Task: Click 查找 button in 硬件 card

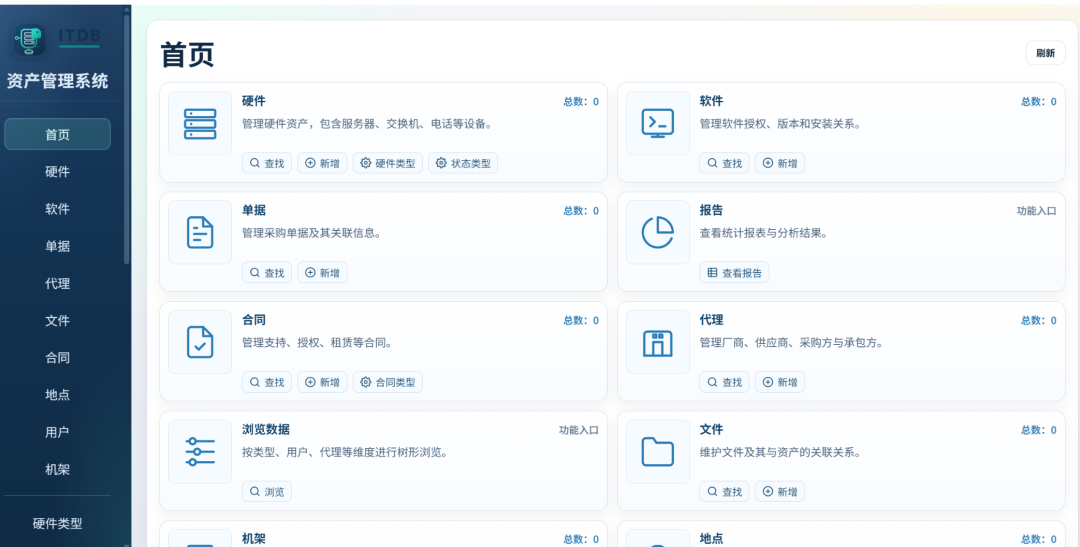Action: click(267, 163)
